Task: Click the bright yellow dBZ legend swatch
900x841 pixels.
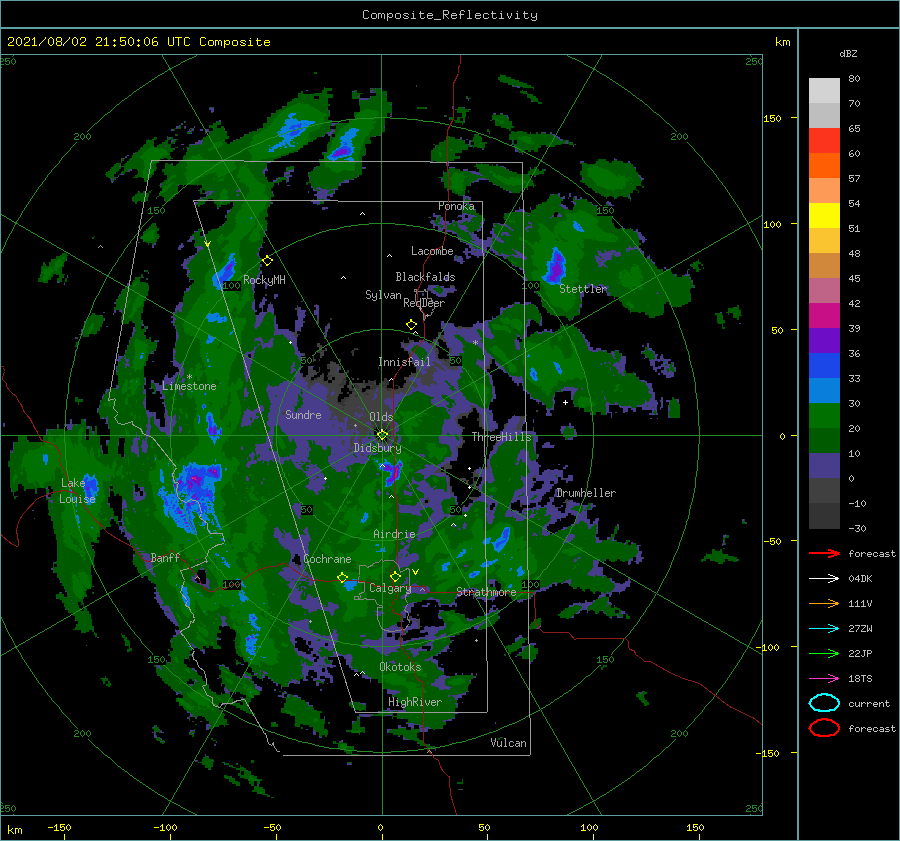Action: 824,216
